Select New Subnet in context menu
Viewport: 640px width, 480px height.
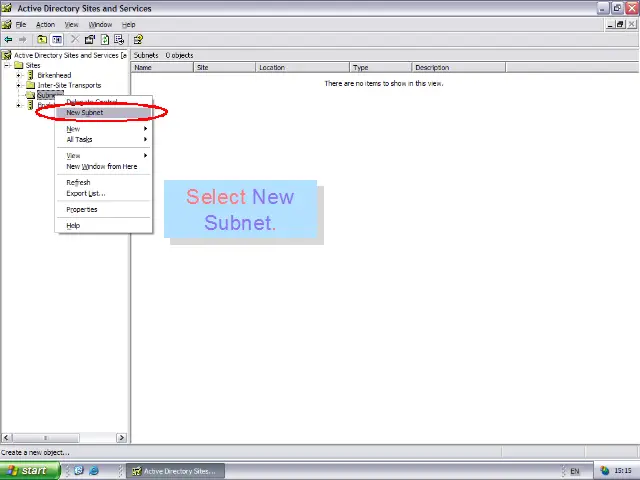pos(85,112)
